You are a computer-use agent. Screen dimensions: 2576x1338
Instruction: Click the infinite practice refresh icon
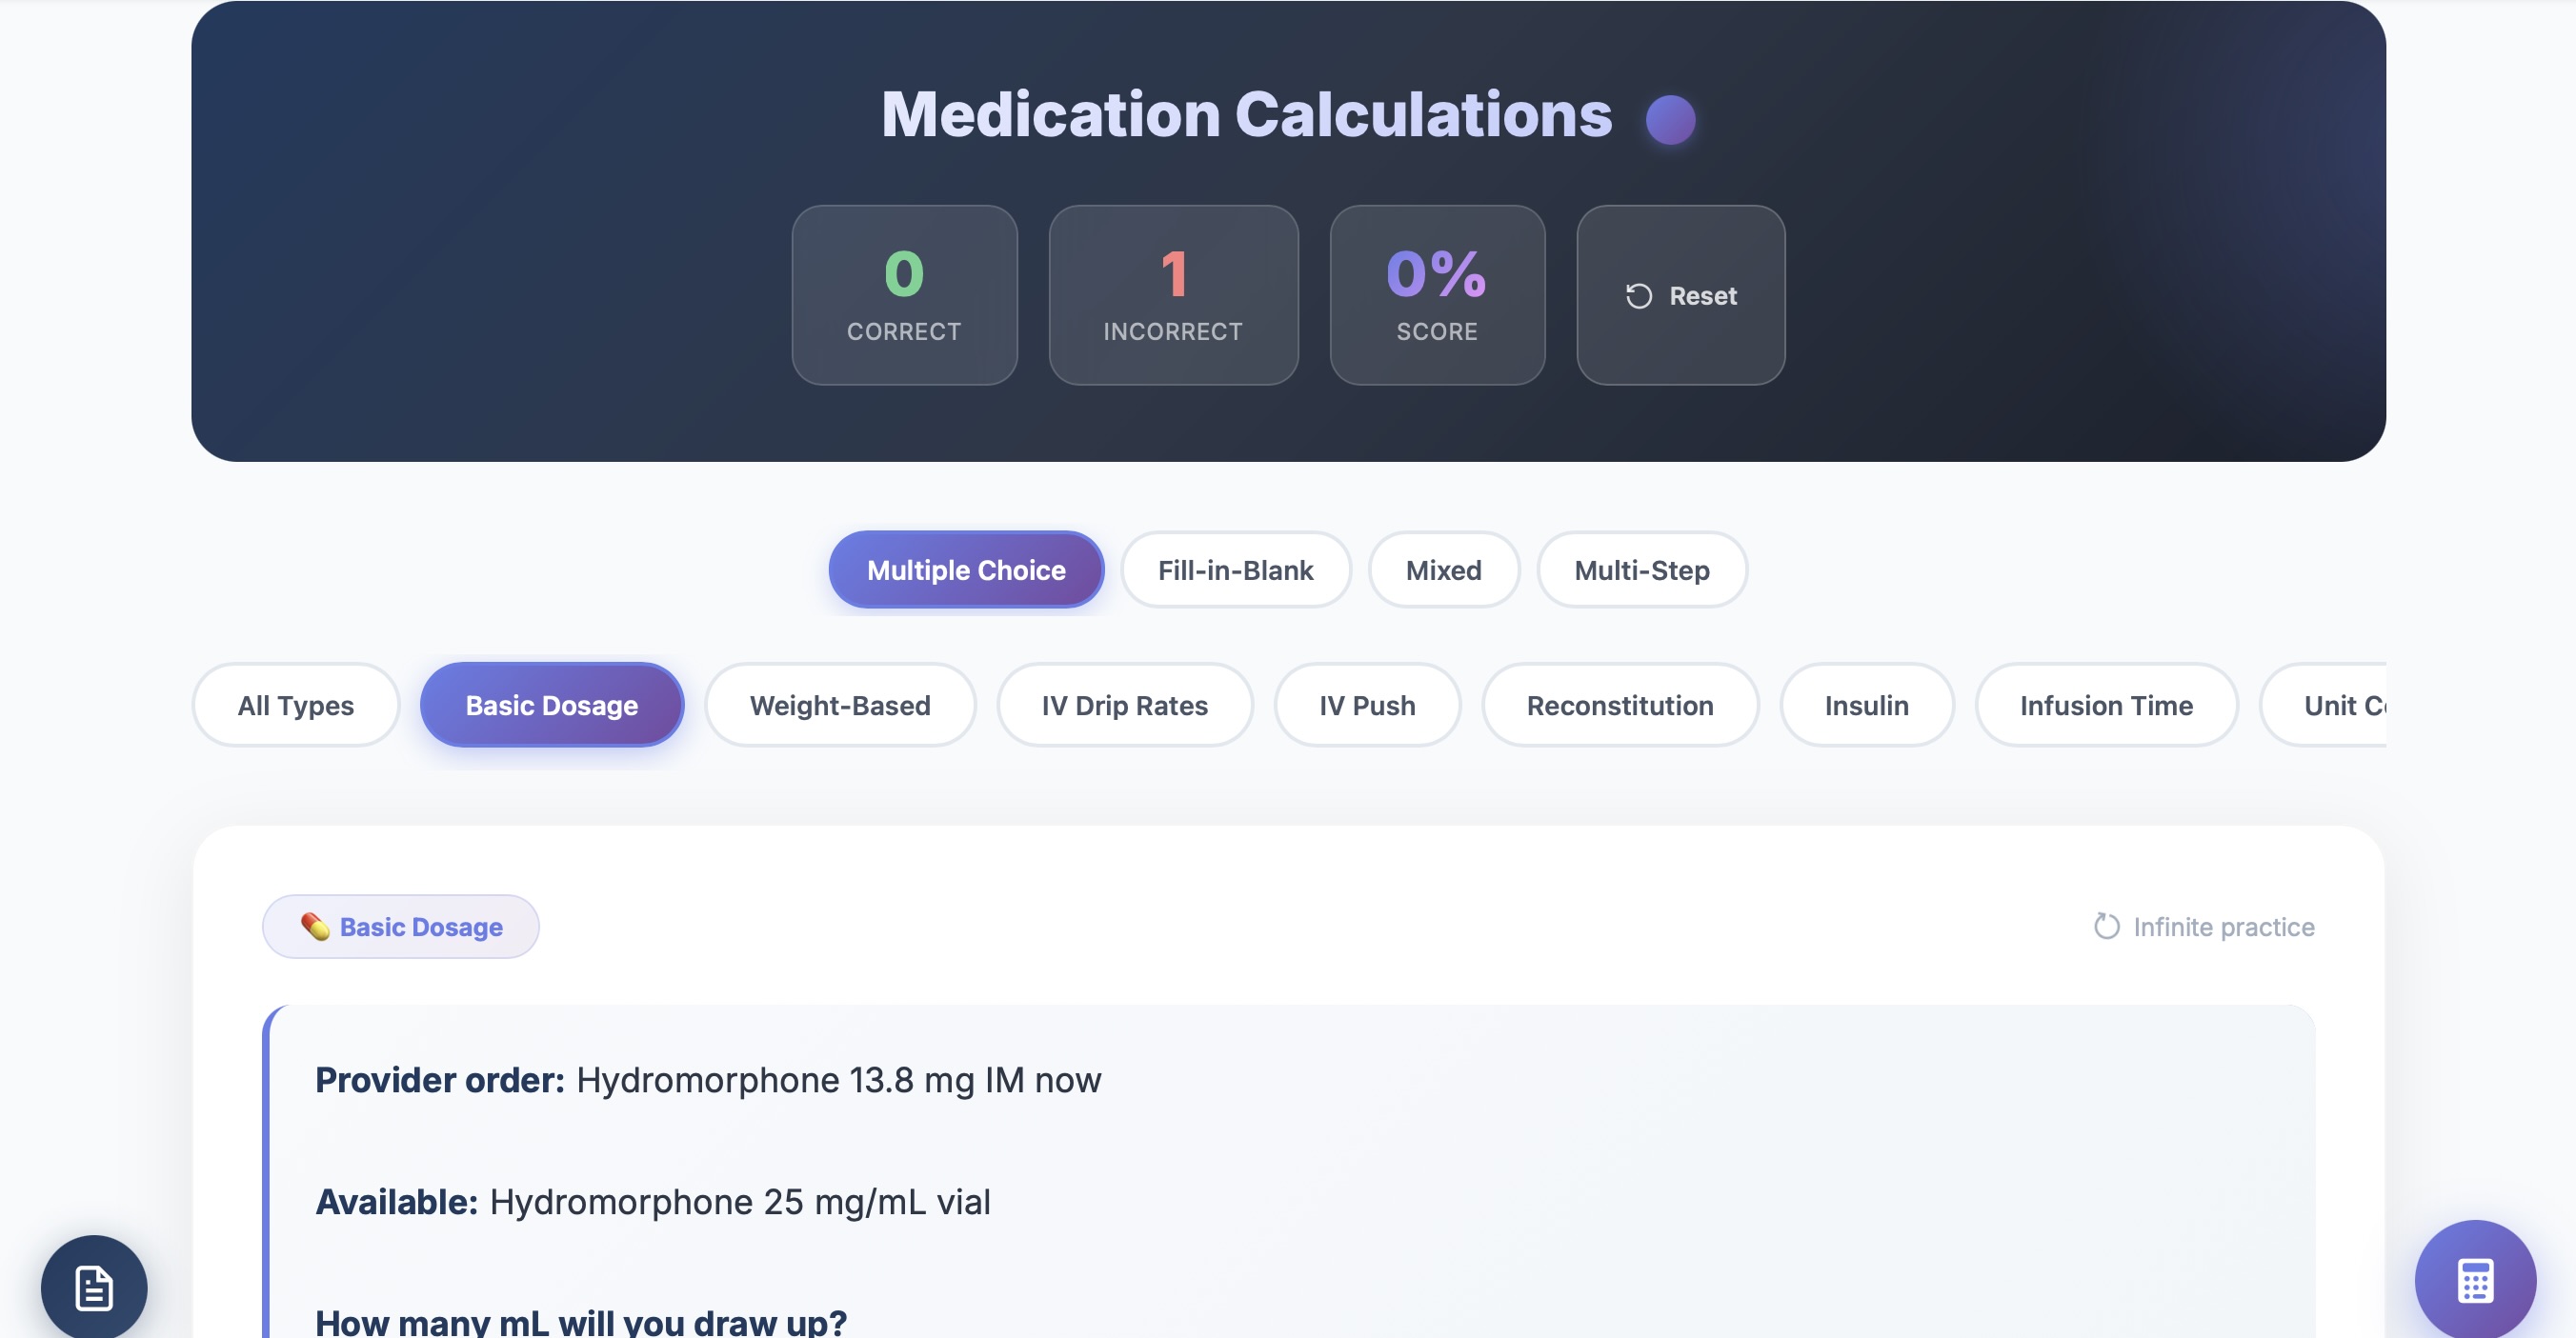tap(2106, 926)
